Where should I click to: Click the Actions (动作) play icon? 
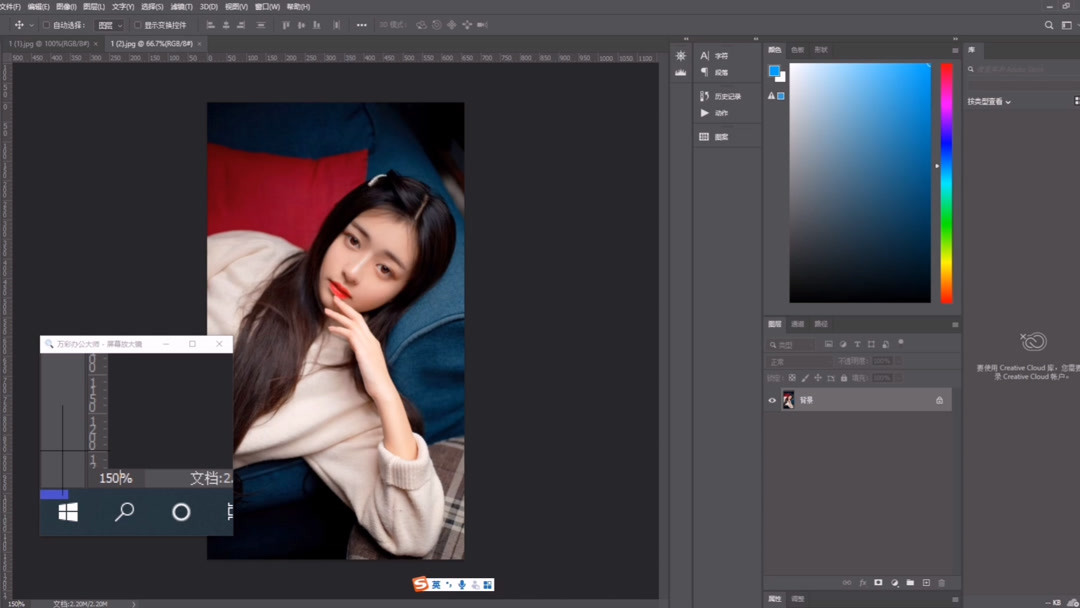tap(704, 113)
